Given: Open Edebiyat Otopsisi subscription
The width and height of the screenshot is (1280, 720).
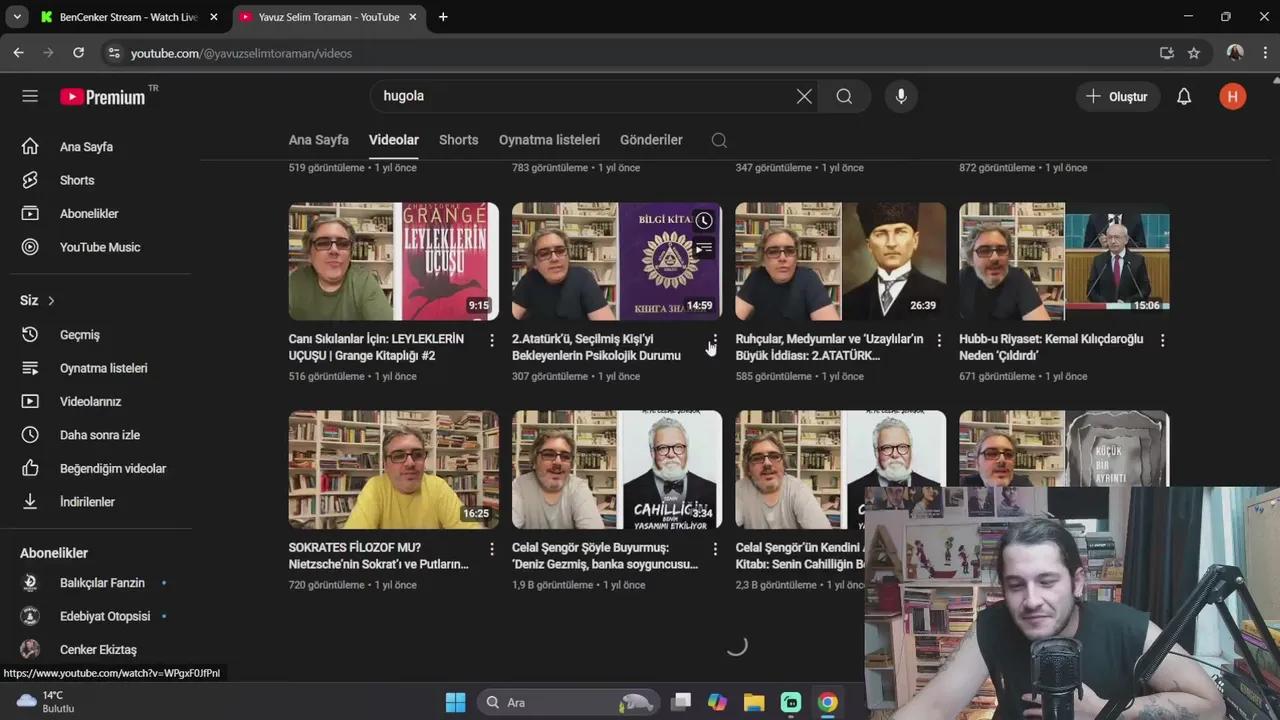Looking at the screenshot, I should [x=100, y=616].
